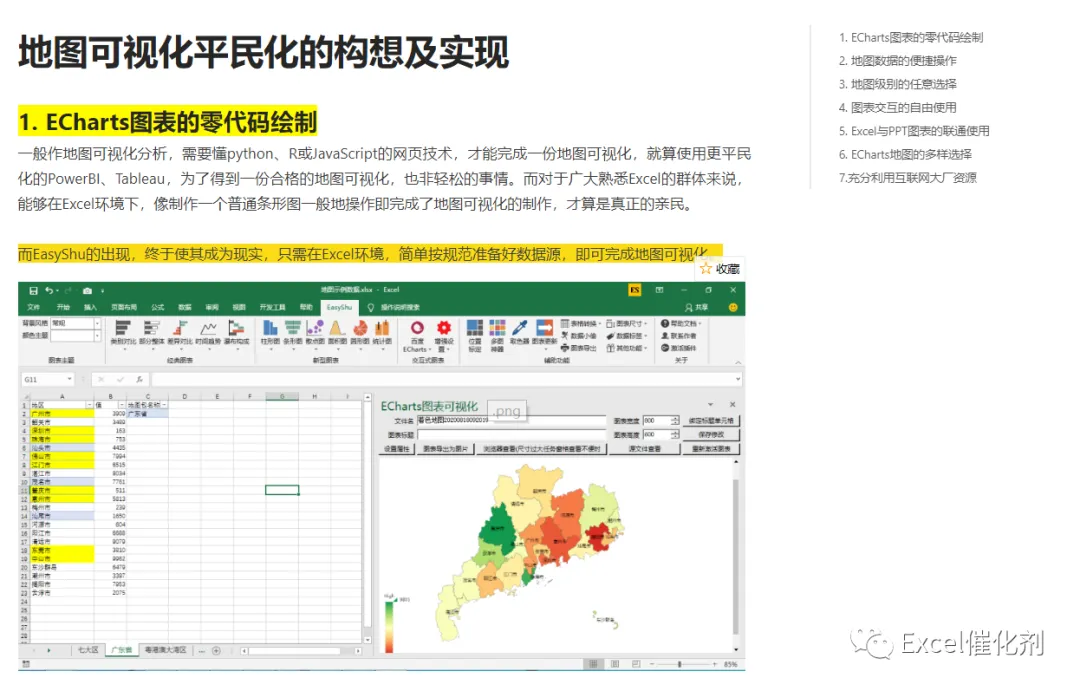
Task: Click the new sheet plus icon
Action: click(x=216, y=650)
